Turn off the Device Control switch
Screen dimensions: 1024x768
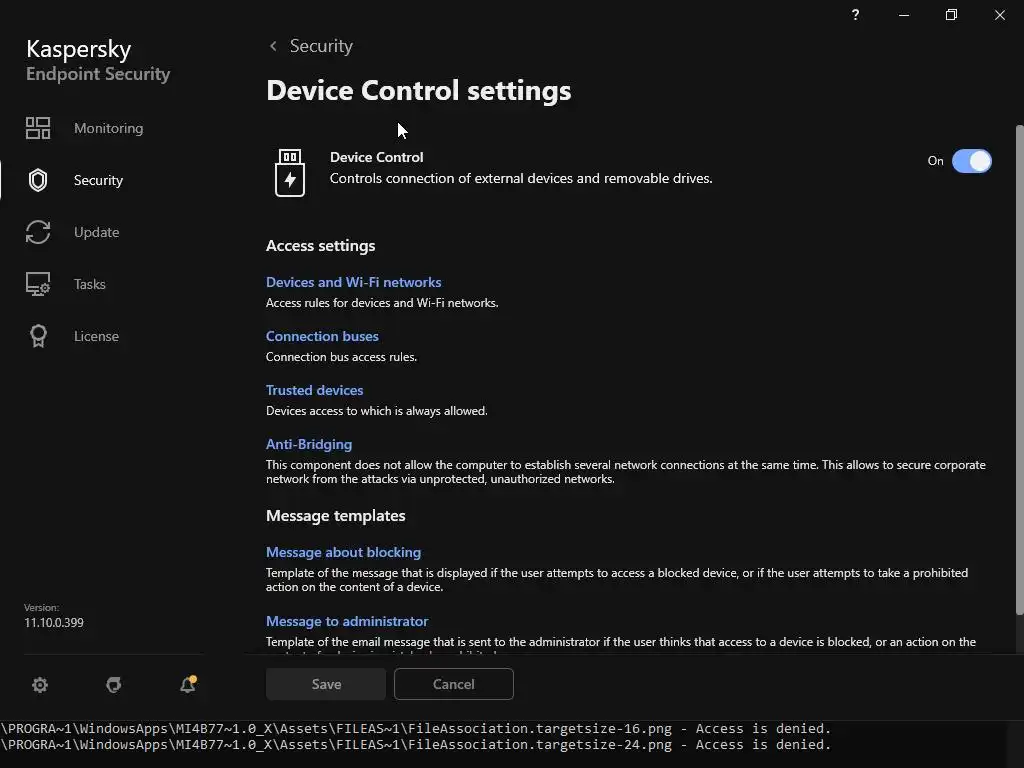(x=972, y=161)
